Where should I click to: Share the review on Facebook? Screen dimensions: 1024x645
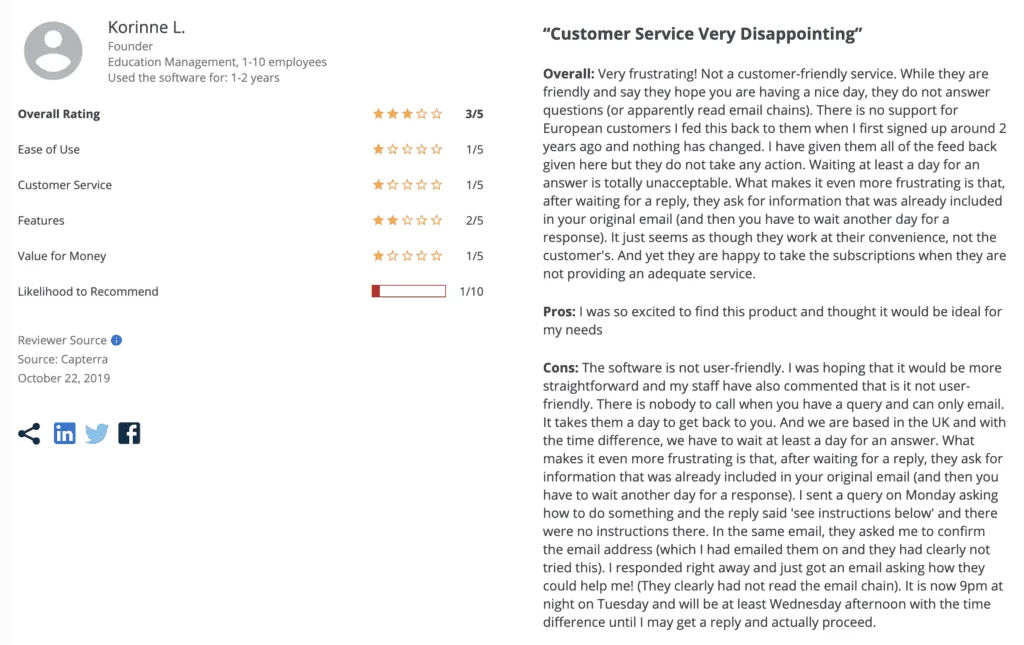pos(129,433)
